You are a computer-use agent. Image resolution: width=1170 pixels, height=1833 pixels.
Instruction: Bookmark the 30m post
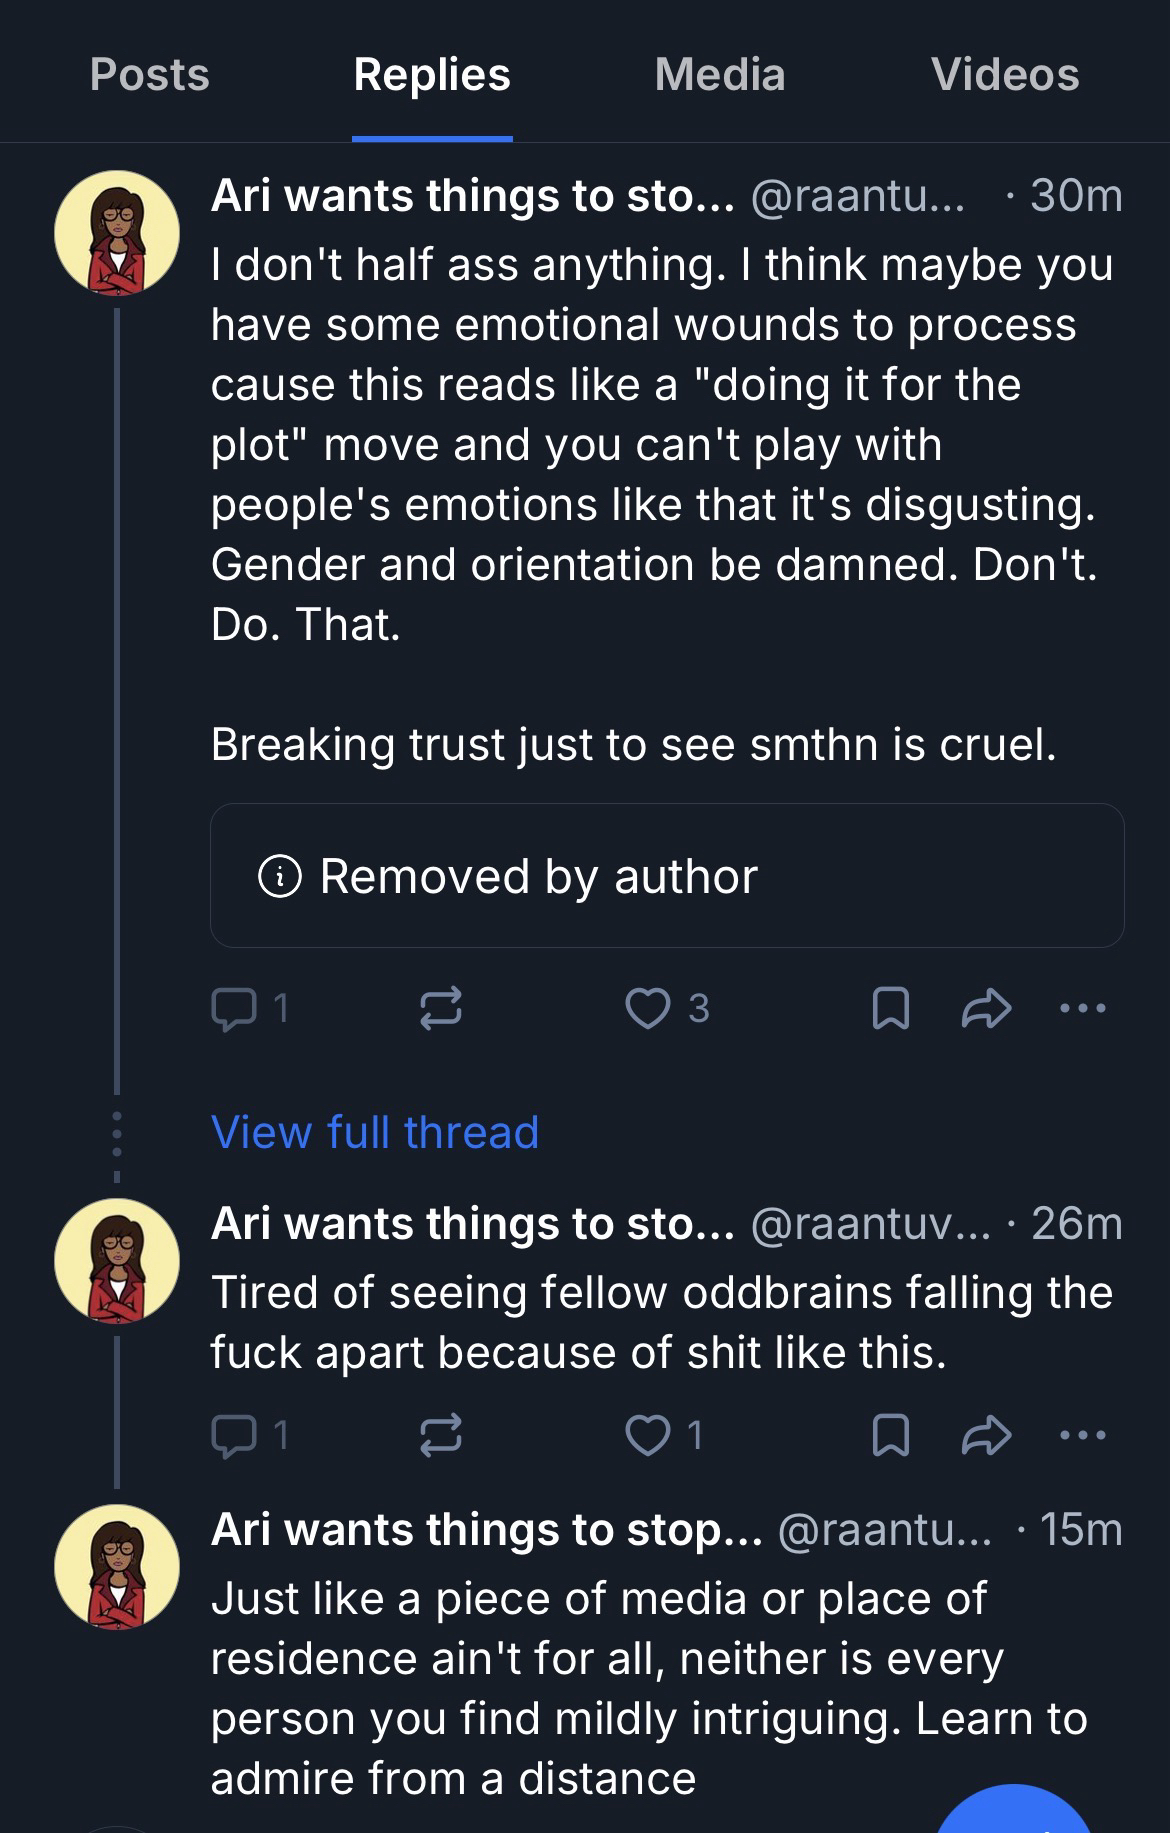point(890,1008)
